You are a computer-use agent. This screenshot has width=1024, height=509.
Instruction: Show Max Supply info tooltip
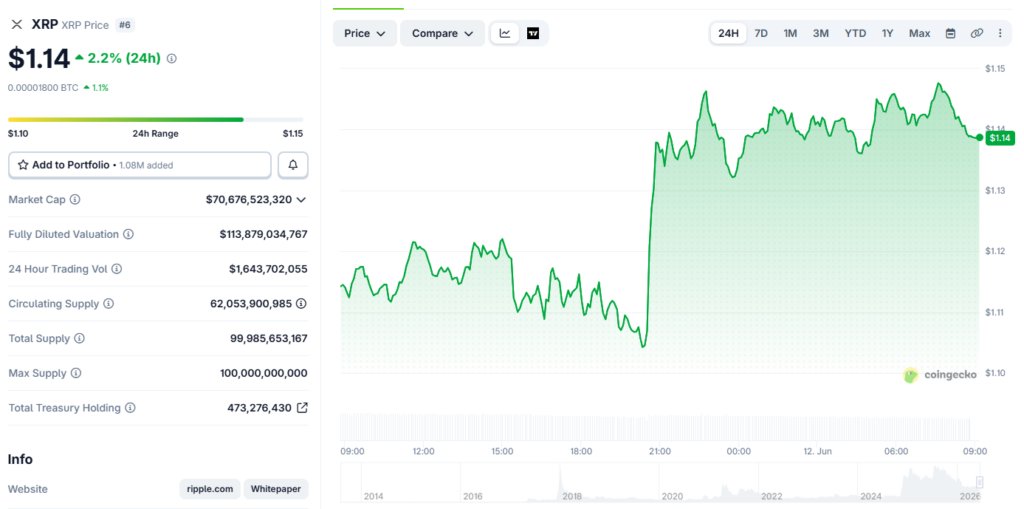pyautogui.click(x=76, y=373)
